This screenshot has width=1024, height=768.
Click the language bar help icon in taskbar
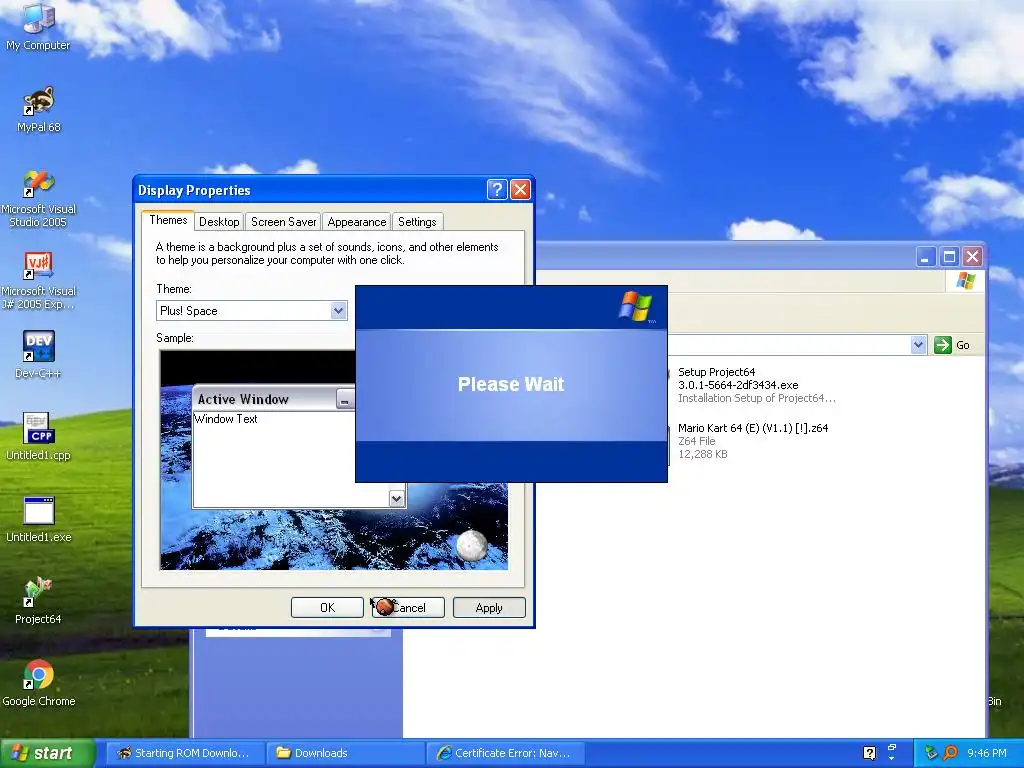tap(869, 753)
